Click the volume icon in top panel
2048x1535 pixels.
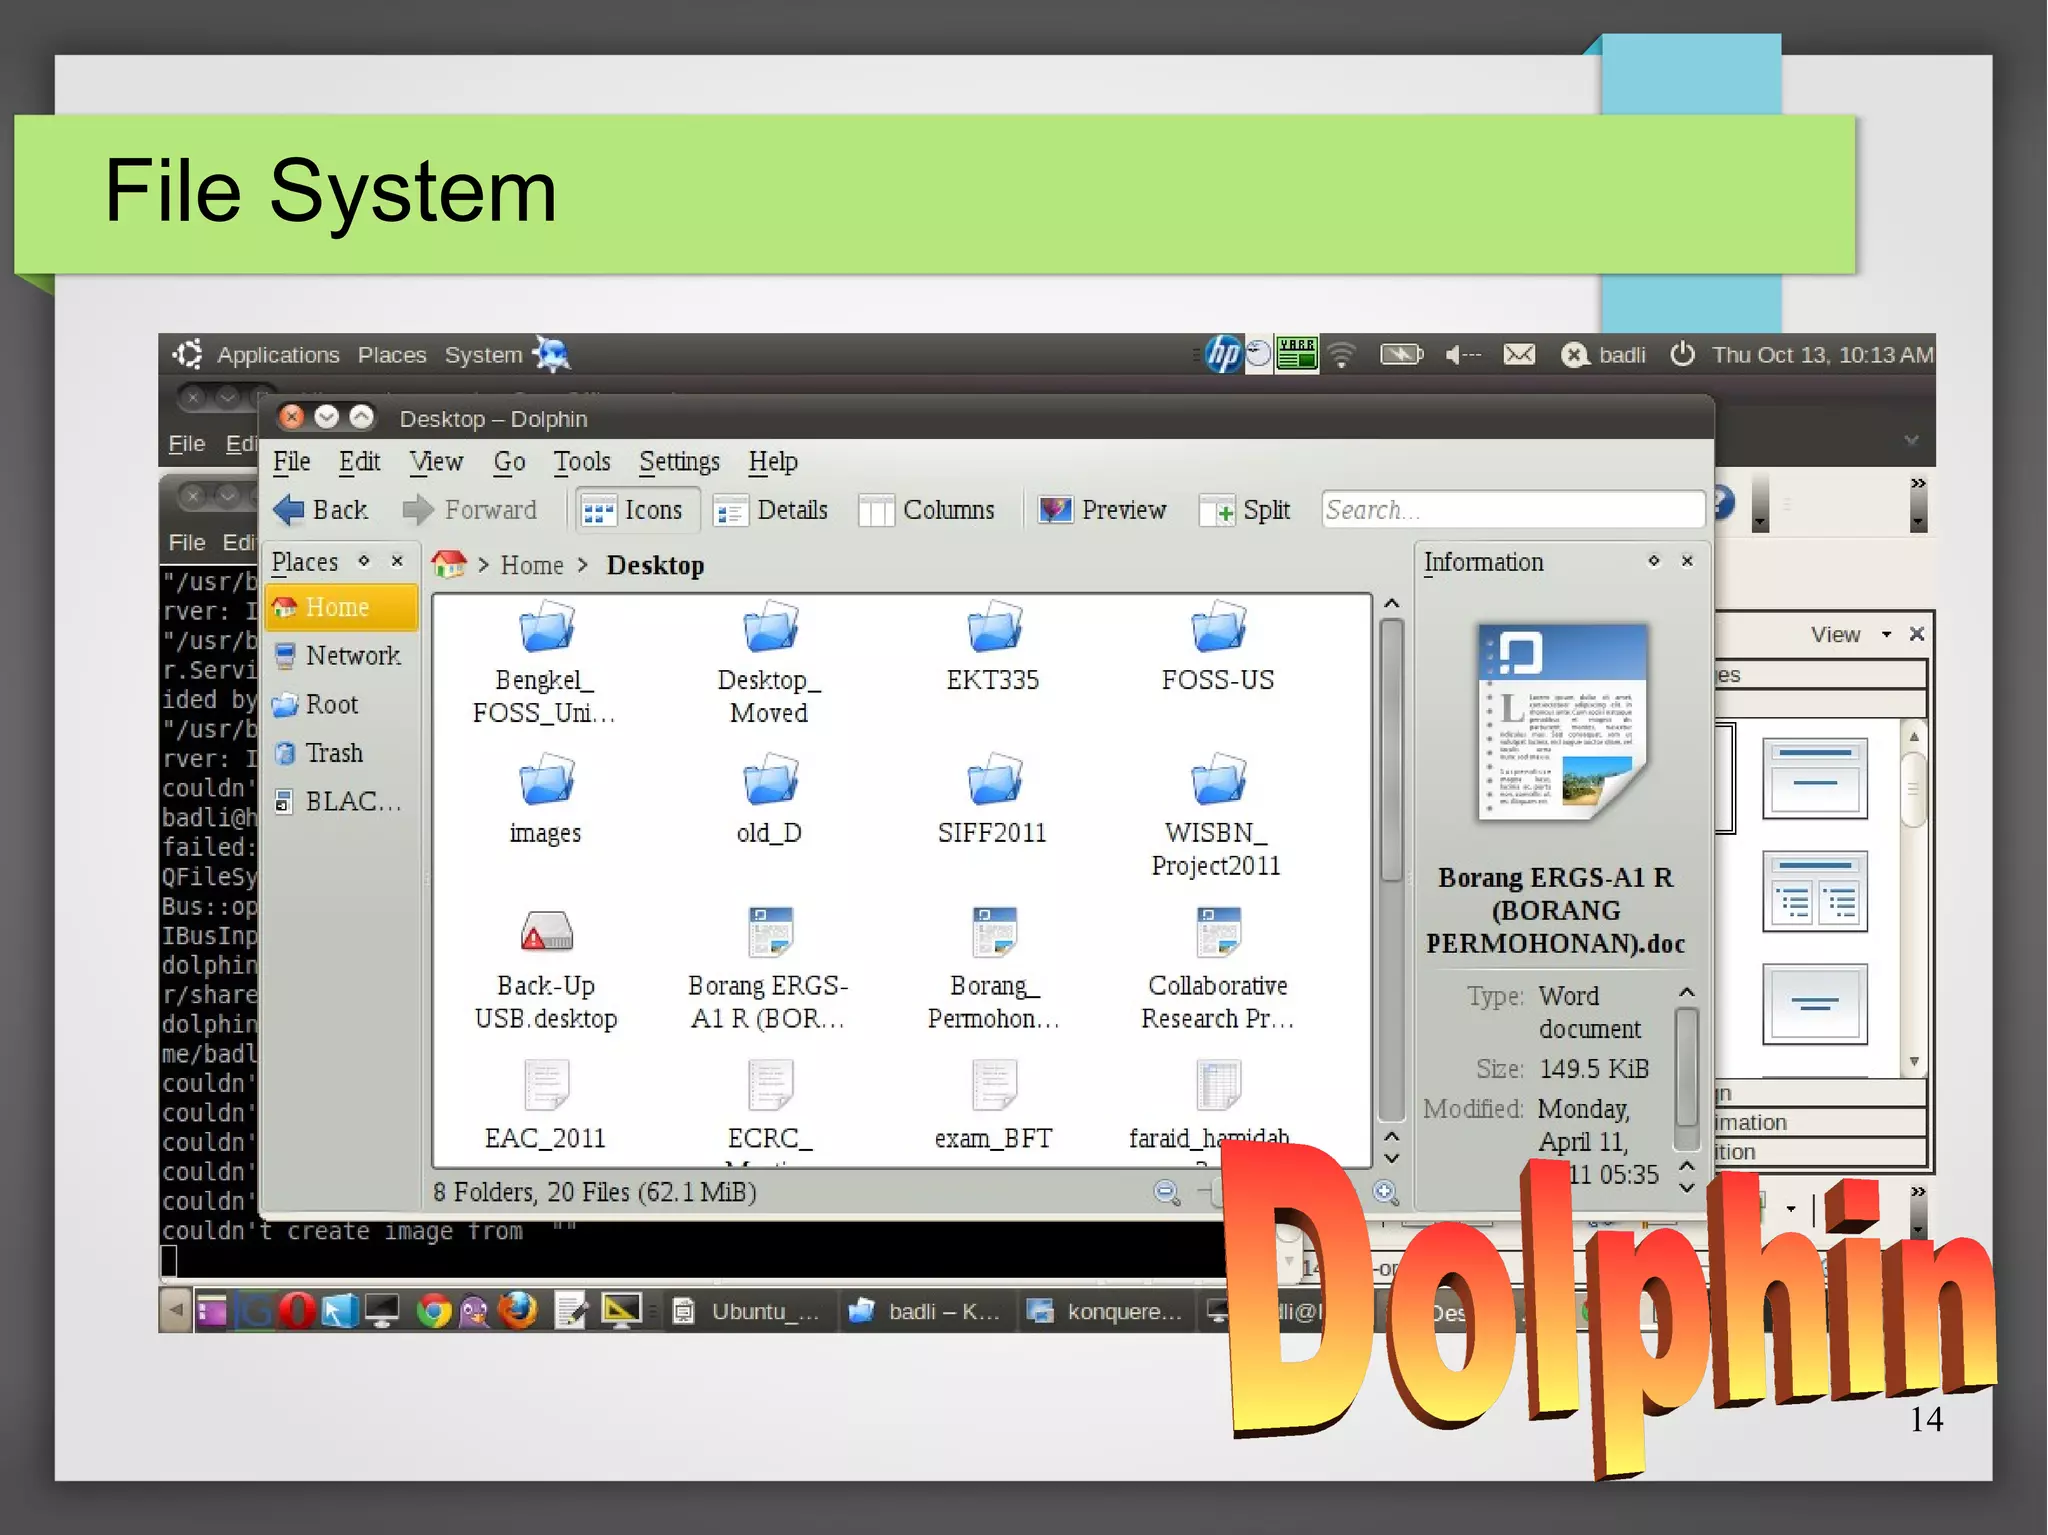[x=1463, y=355]
